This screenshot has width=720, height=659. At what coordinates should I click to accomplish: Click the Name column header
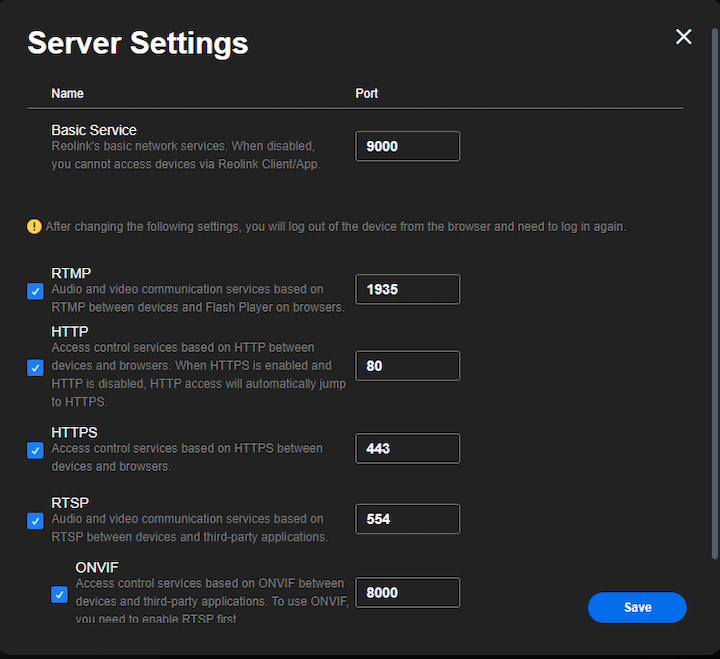click(x=68, y=93)
